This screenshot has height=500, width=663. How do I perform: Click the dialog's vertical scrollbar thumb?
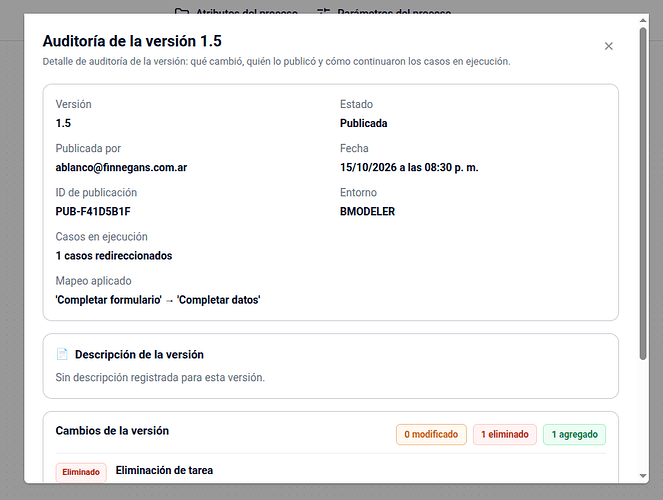click(x=643, y=194)
